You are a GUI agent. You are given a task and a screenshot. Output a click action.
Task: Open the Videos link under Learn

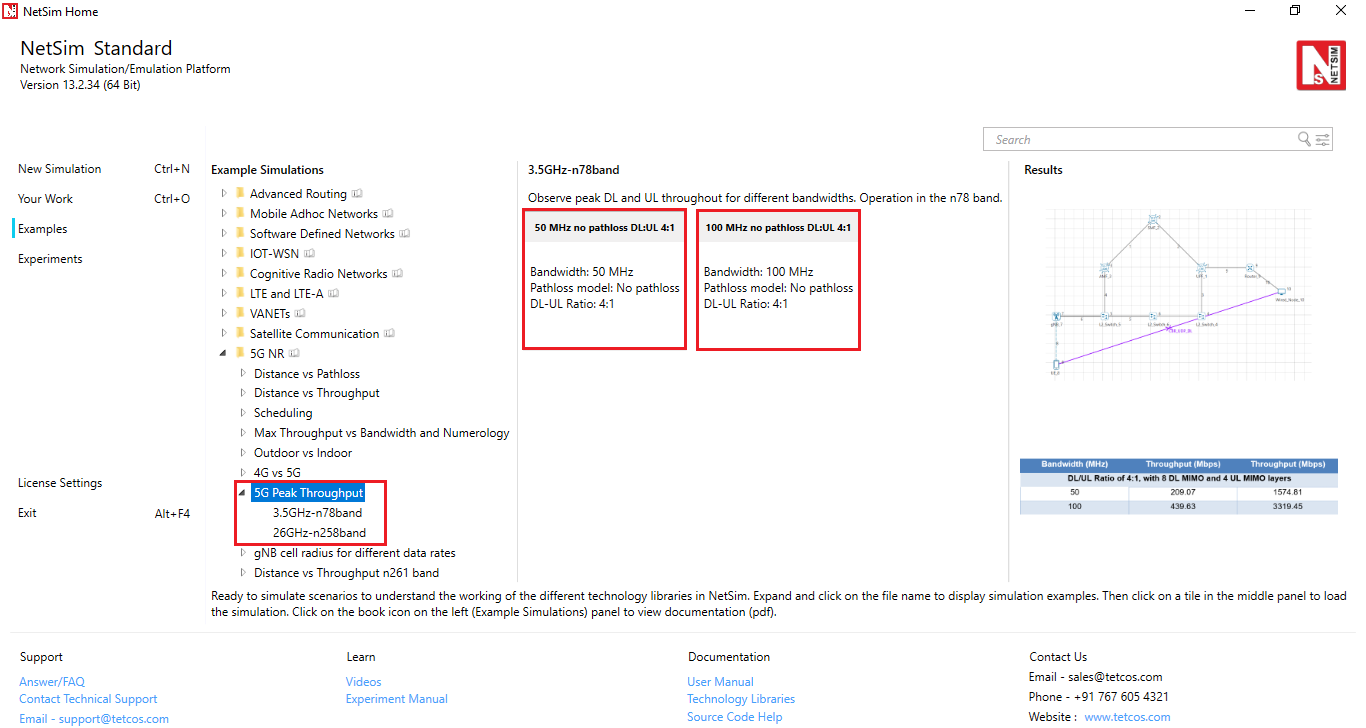tap(364, 682)
